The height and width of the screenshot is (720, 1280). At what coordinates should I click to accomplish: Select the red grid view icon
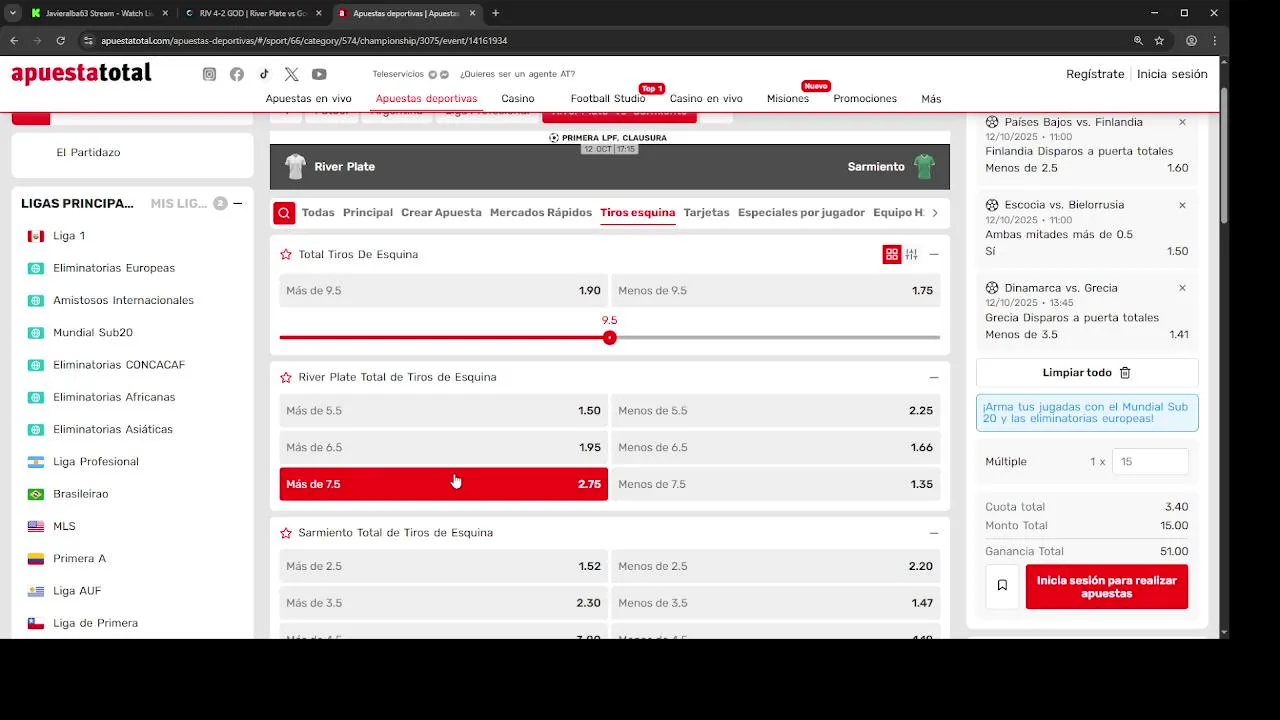click(892, 254)
